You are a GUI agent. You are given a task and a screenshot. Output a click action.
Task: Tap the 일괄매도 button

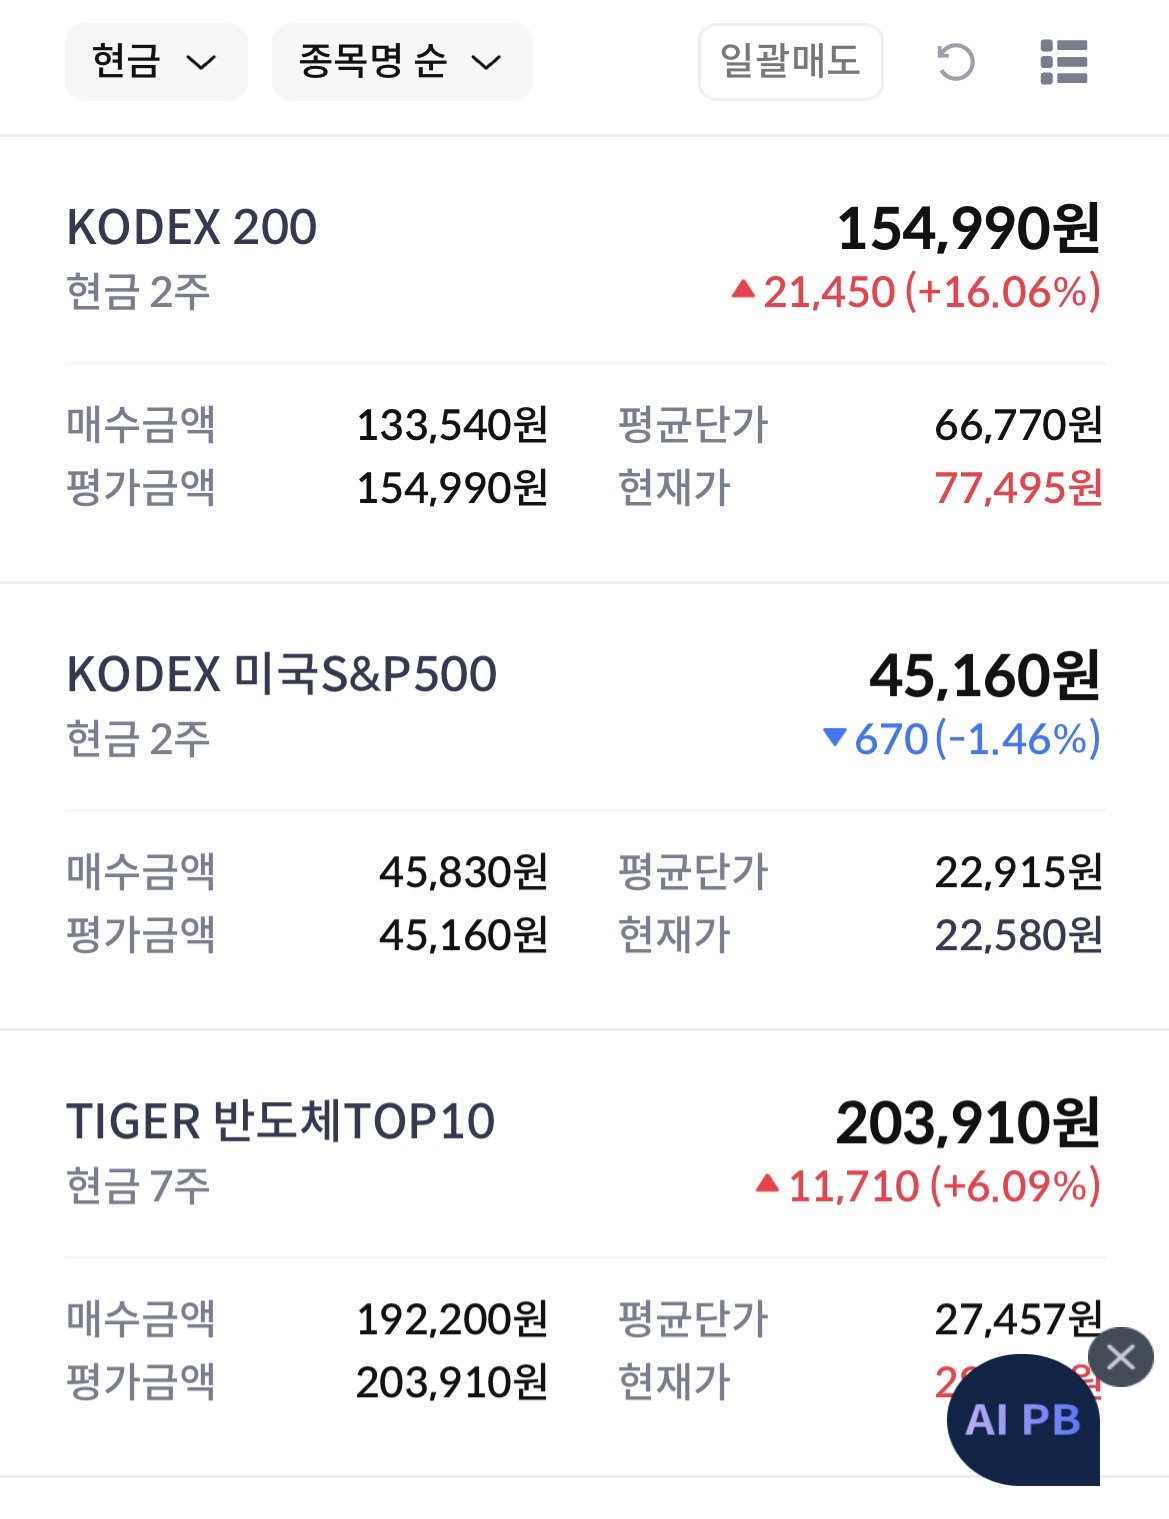coord(790,62)
